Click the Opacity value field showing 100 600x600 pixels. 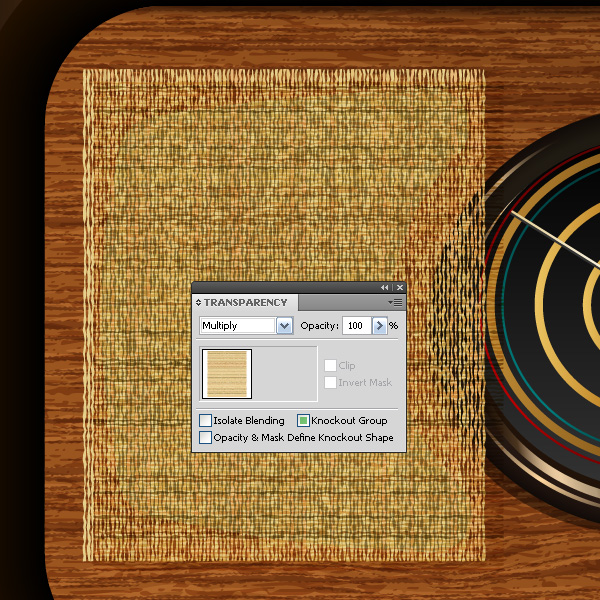click(357, 326)
